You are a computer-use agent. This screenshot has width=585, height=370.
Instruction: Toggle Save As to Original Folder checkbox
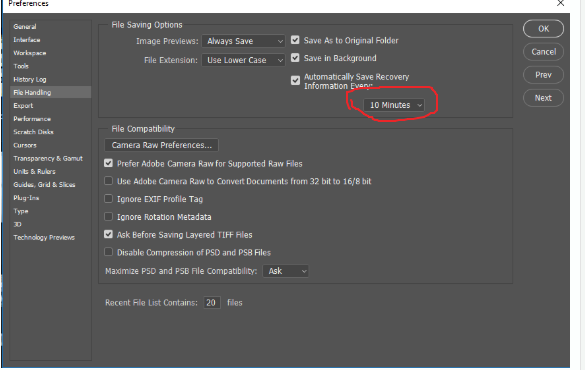point(295,40)
